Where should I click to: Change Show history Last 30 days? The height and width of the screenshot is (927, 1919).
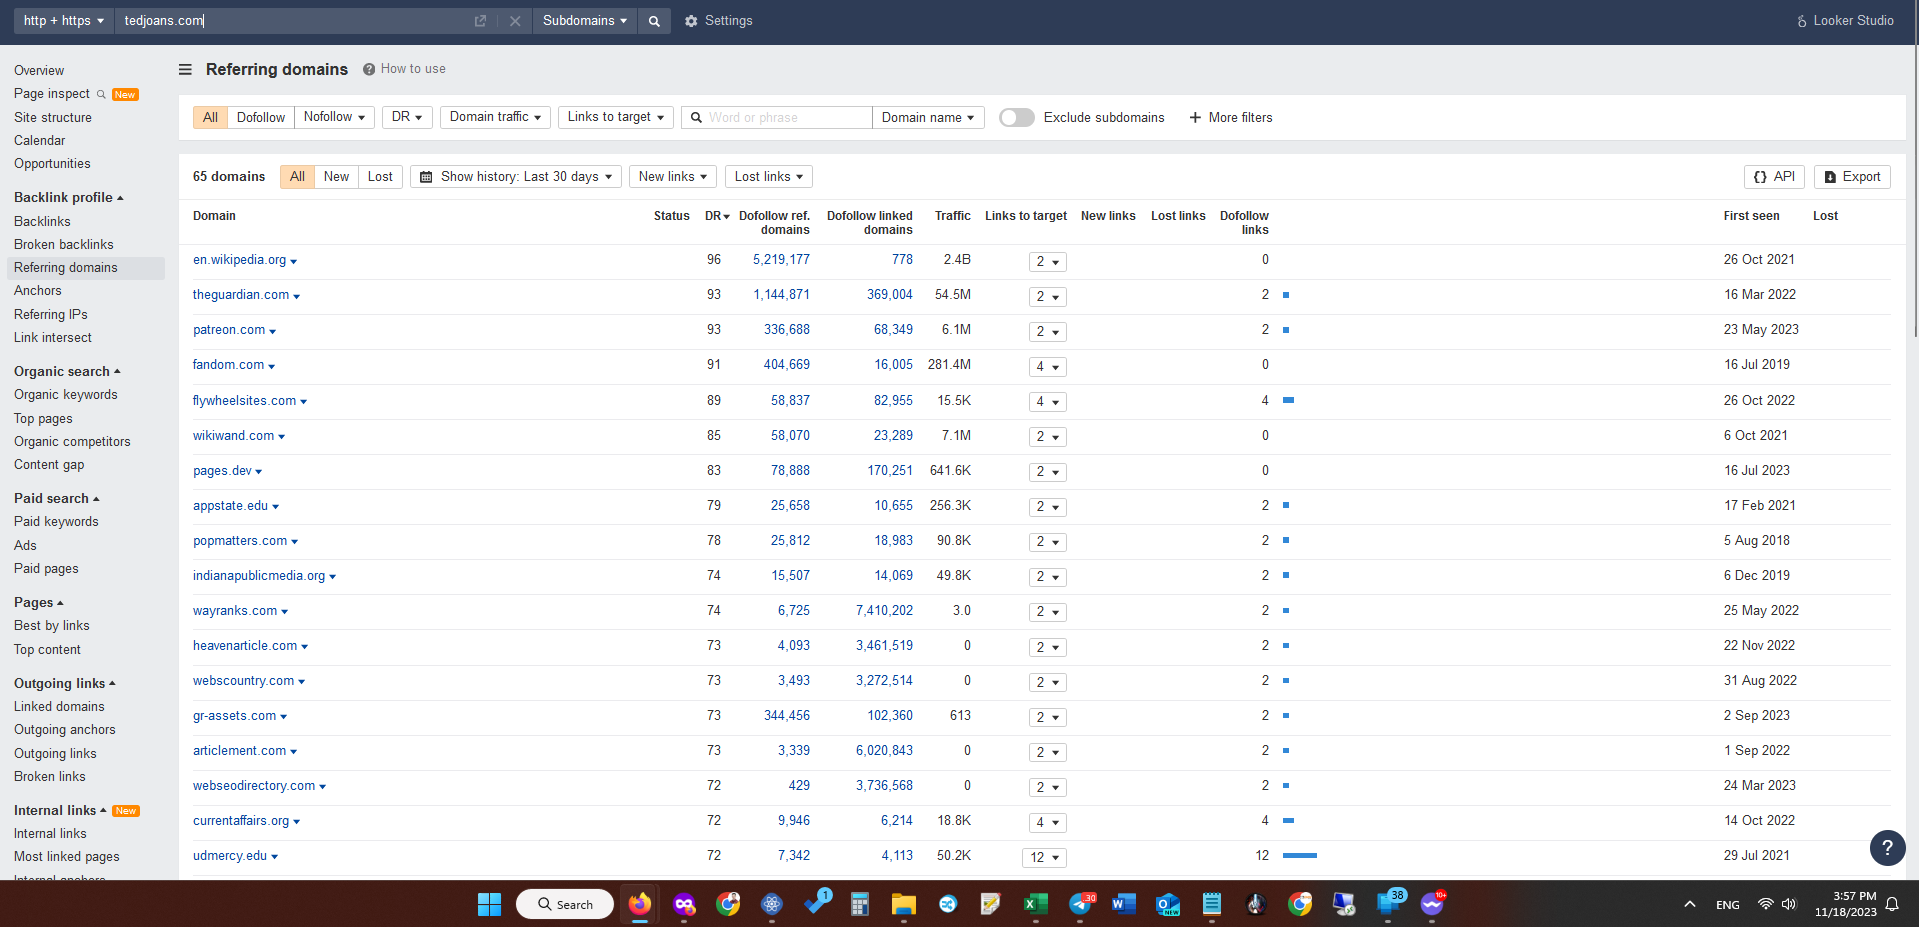coord(516,177)
